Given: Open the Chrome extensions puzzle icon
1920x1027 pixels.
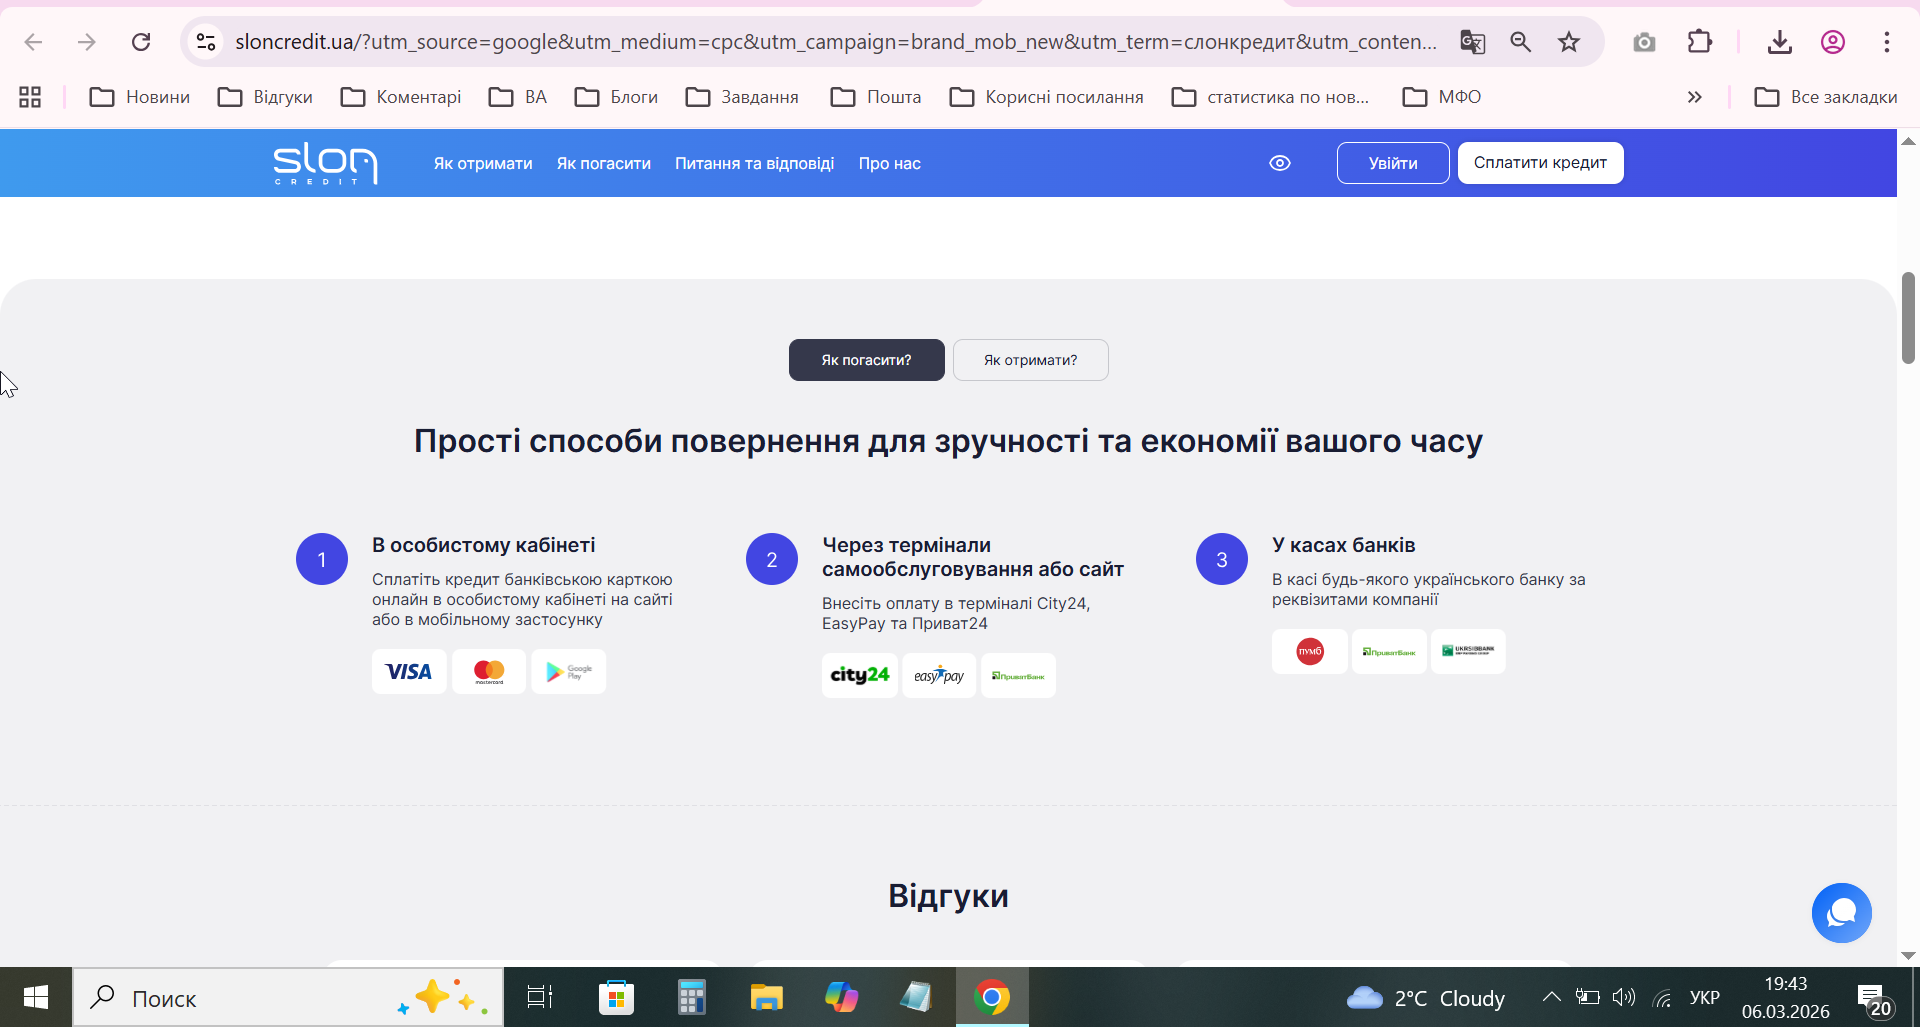Looking at the screenshot, I should point(1700,42).
